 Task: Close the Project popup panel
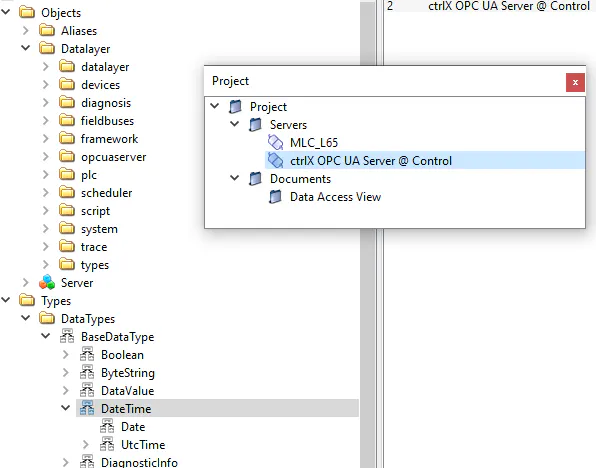coord(575,82)
